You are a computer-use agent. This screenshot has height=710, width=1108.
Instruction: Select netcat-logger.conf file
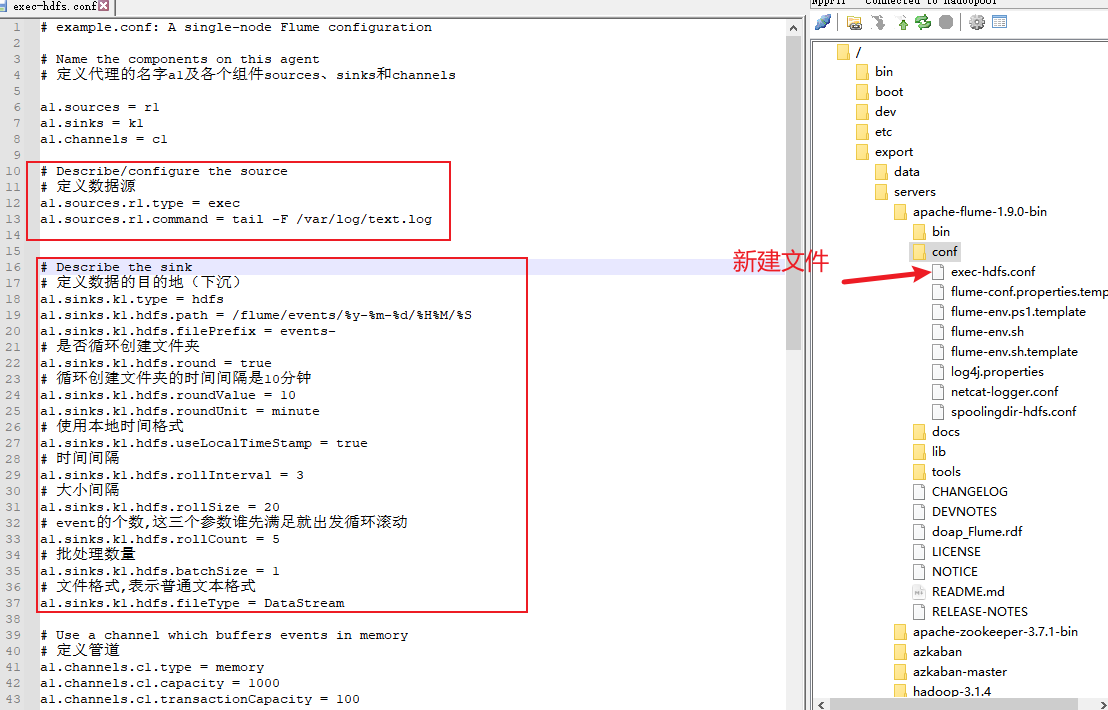(x=1004, y=392)
